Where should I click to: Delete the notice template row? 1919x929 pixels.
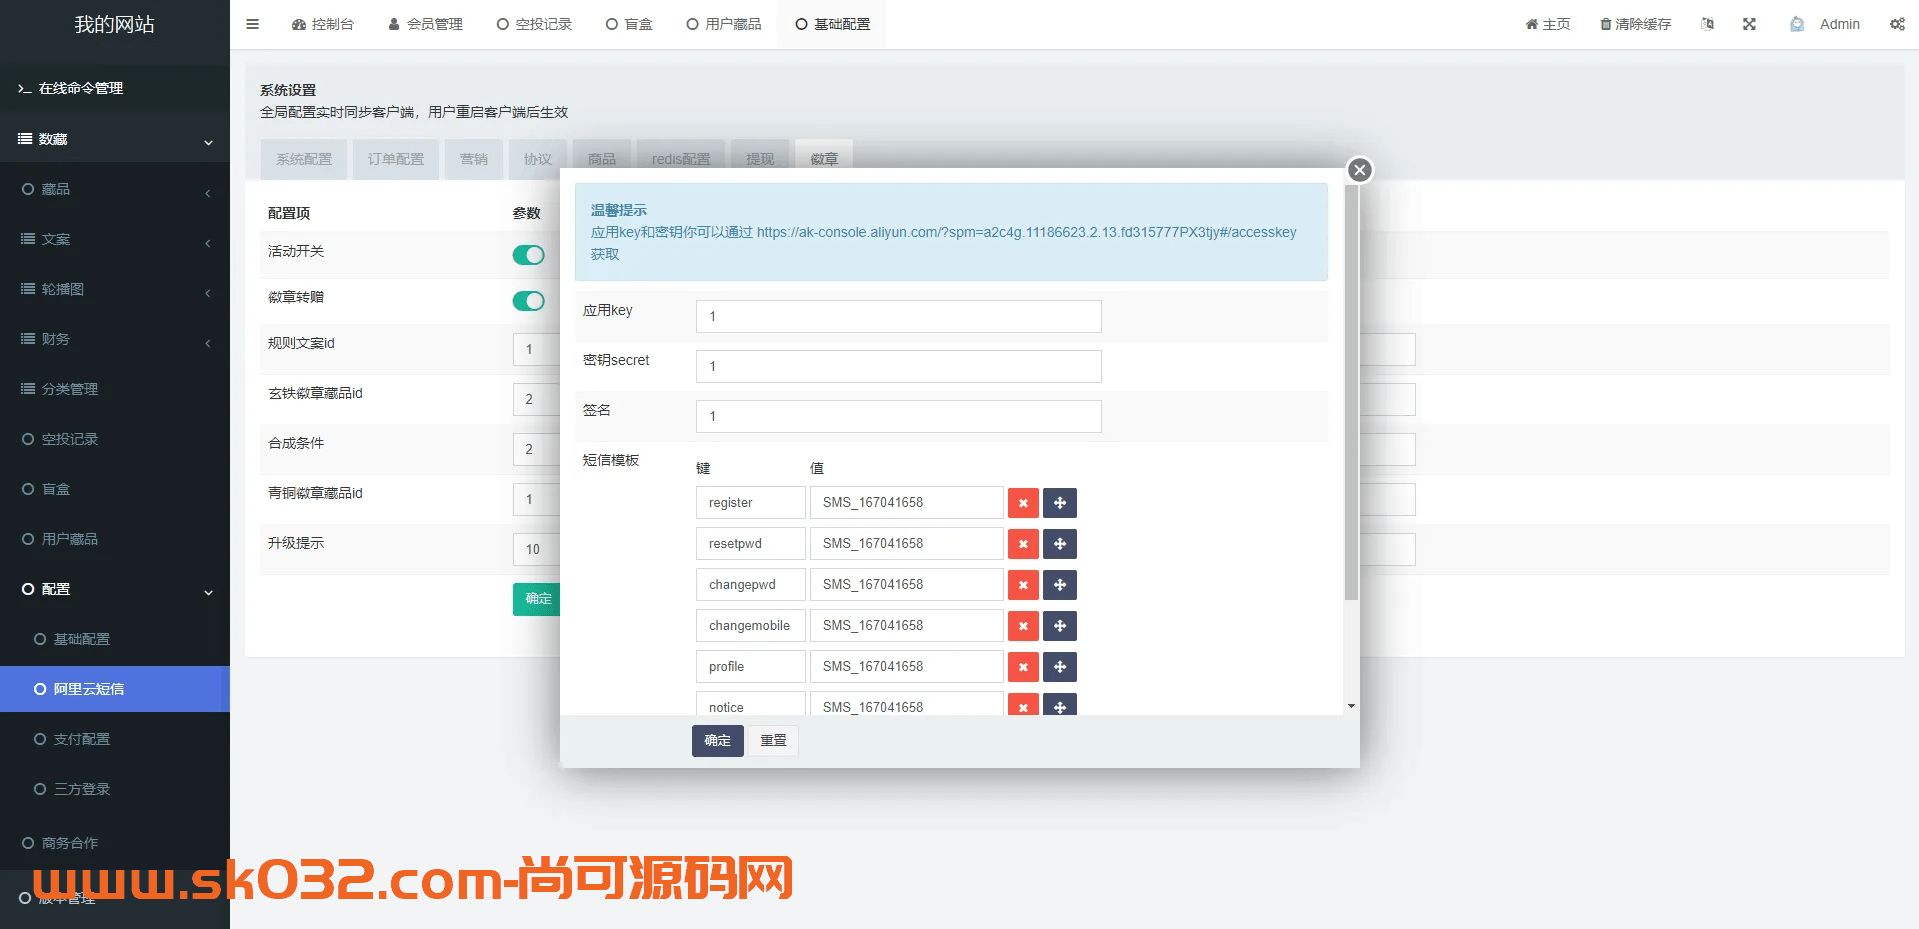(1023, 705)
